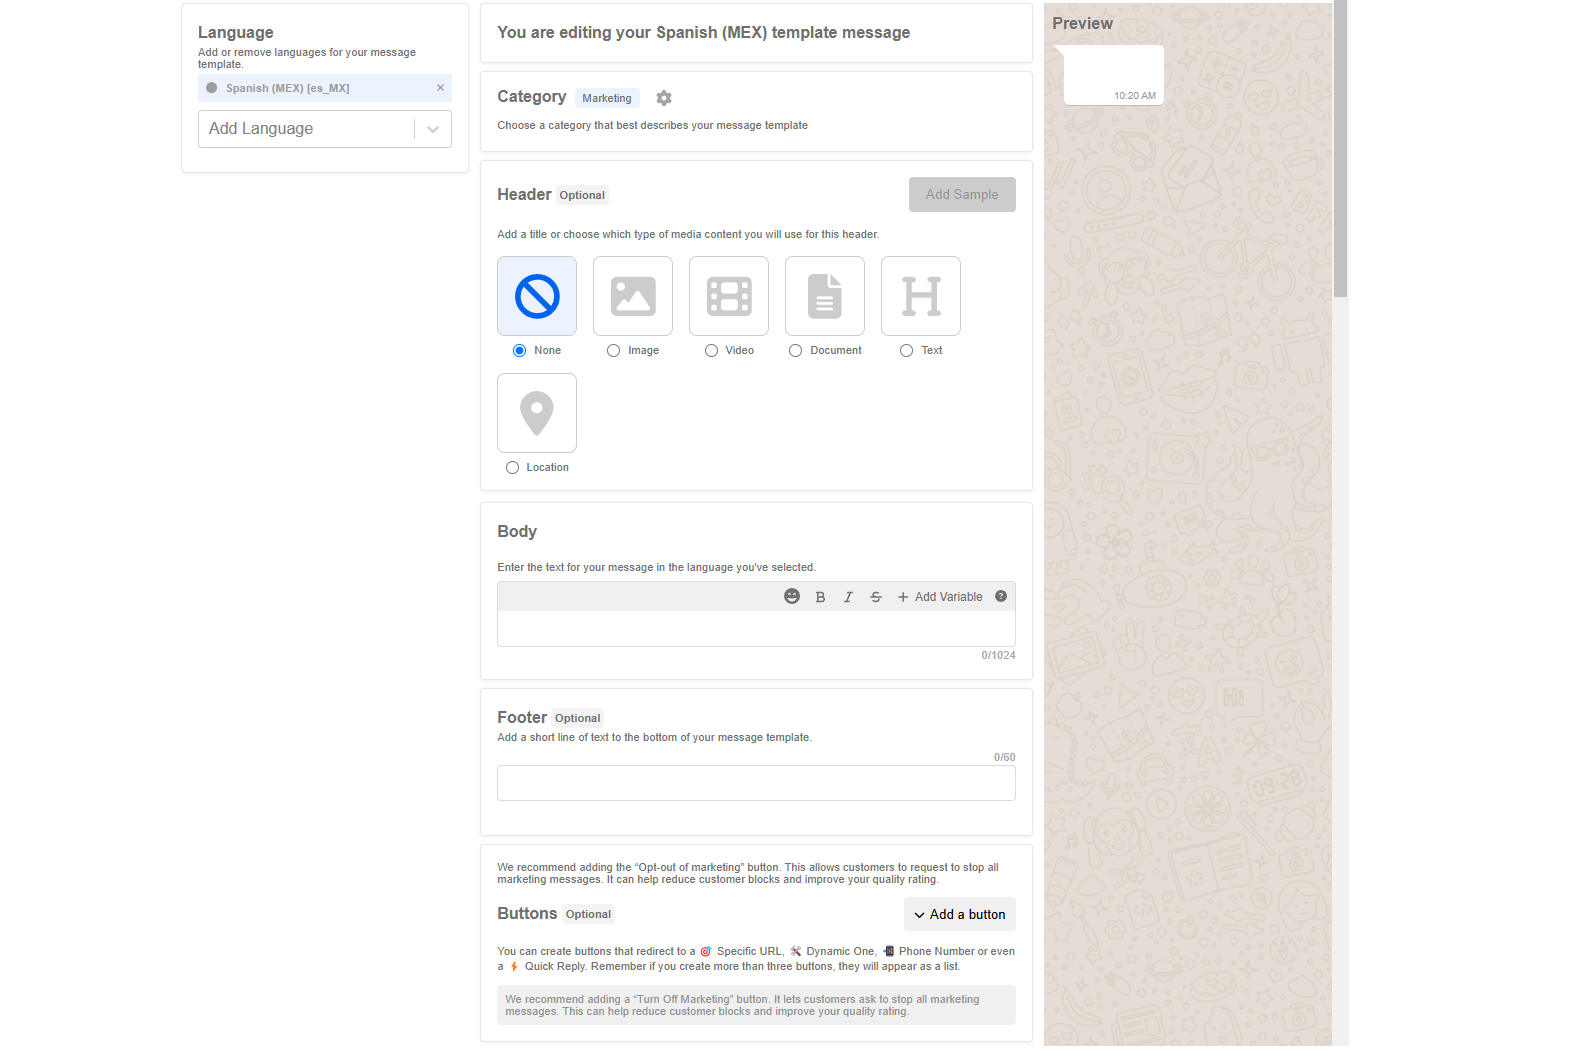Choose the Location pin header tile
This screenshot has width=1582, height=1057.
point(537,413)
